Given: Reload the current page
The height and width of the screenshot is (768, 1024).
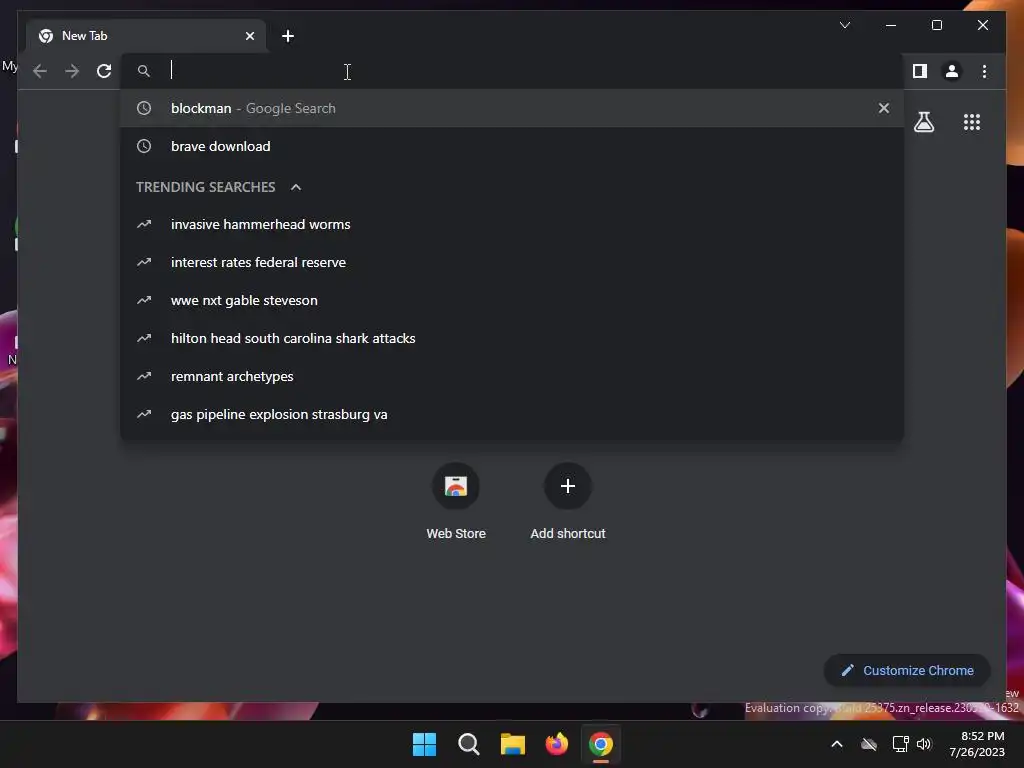Looking at the screenshot, I should click(x=104, y=71).
